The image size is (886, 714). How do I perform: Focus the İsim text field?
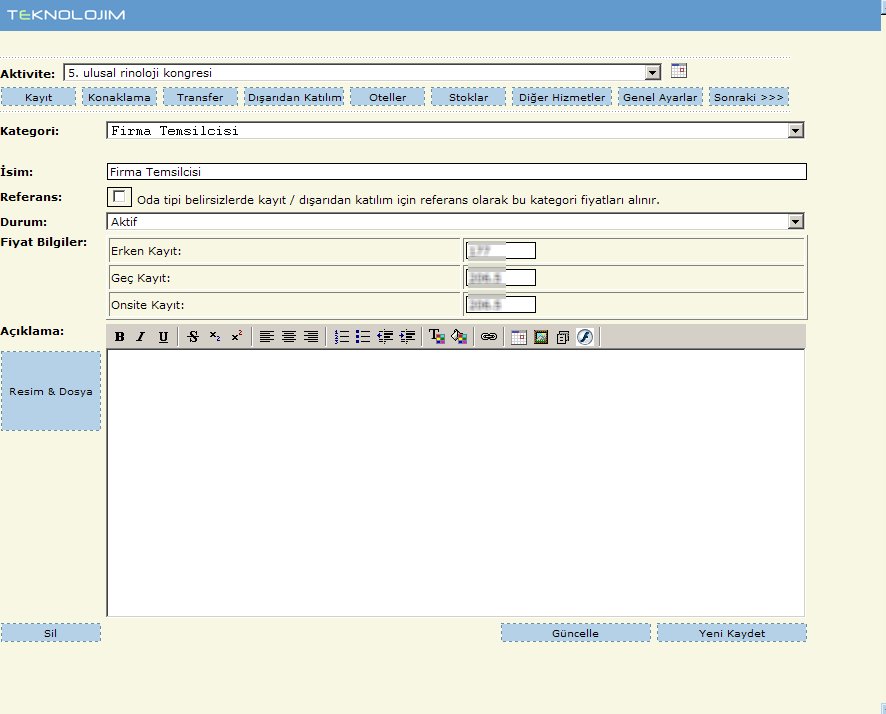[x=457, y=172]
